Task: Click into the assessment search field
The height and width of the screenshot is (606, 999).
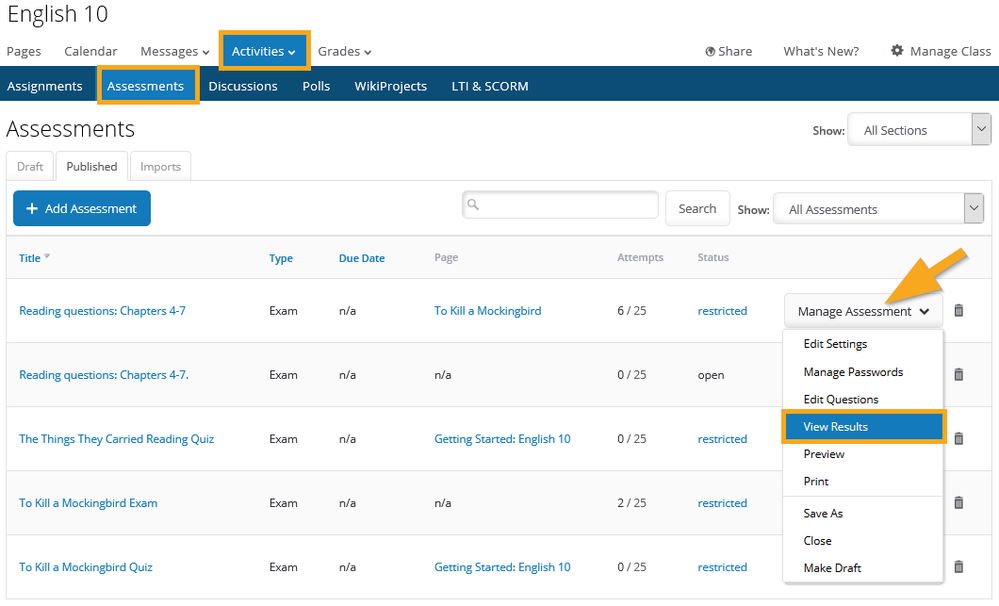Action: pos(560,205)
